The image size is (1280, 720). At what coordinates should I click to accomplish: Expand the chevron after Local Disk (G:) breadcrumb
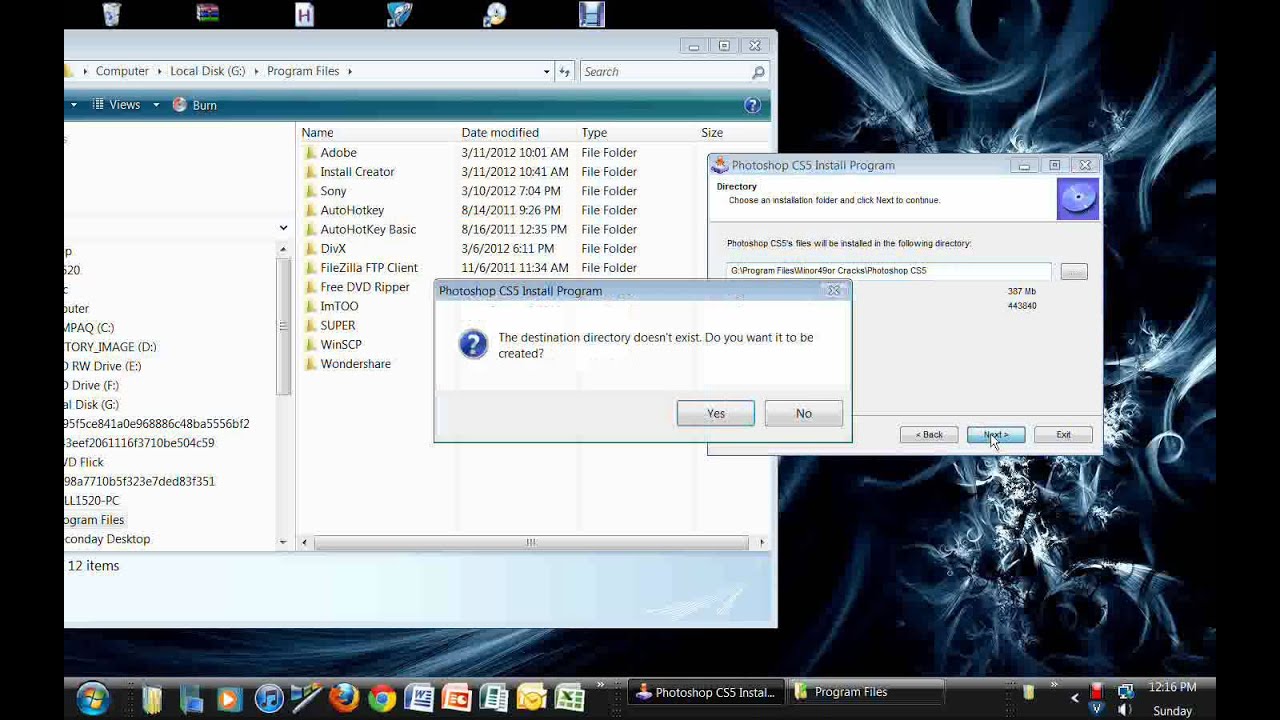point(256,71)
